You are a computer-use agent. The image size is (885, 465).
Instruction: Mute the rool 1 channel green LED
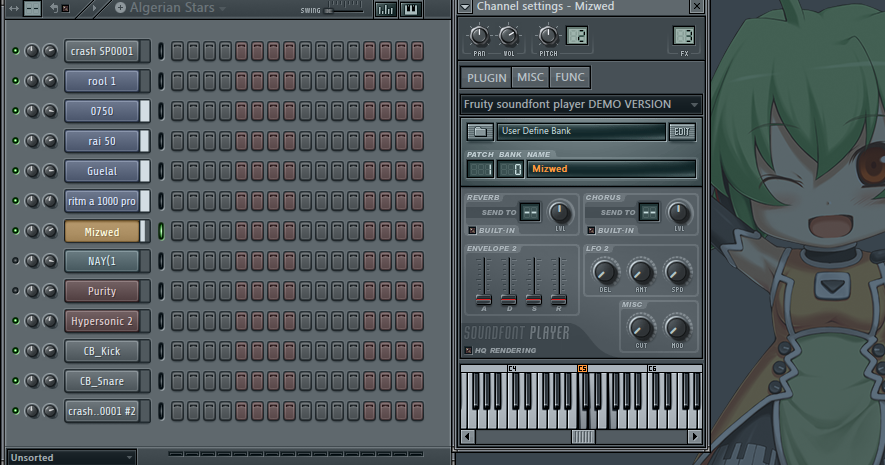point(16,81)
